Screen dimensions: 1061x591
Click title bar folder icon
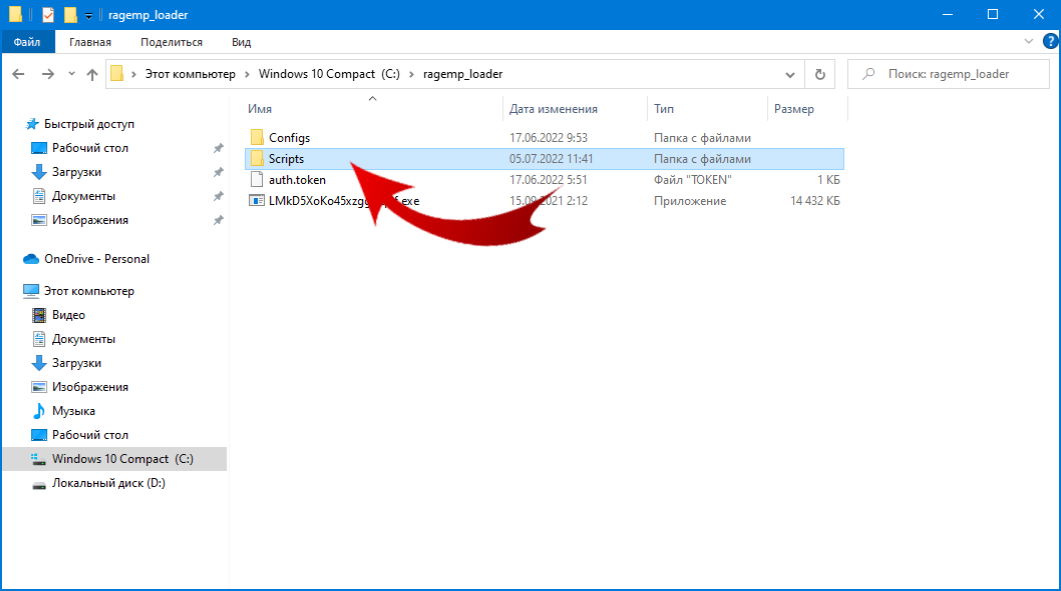pyautogui.click(x=15, y=14)
